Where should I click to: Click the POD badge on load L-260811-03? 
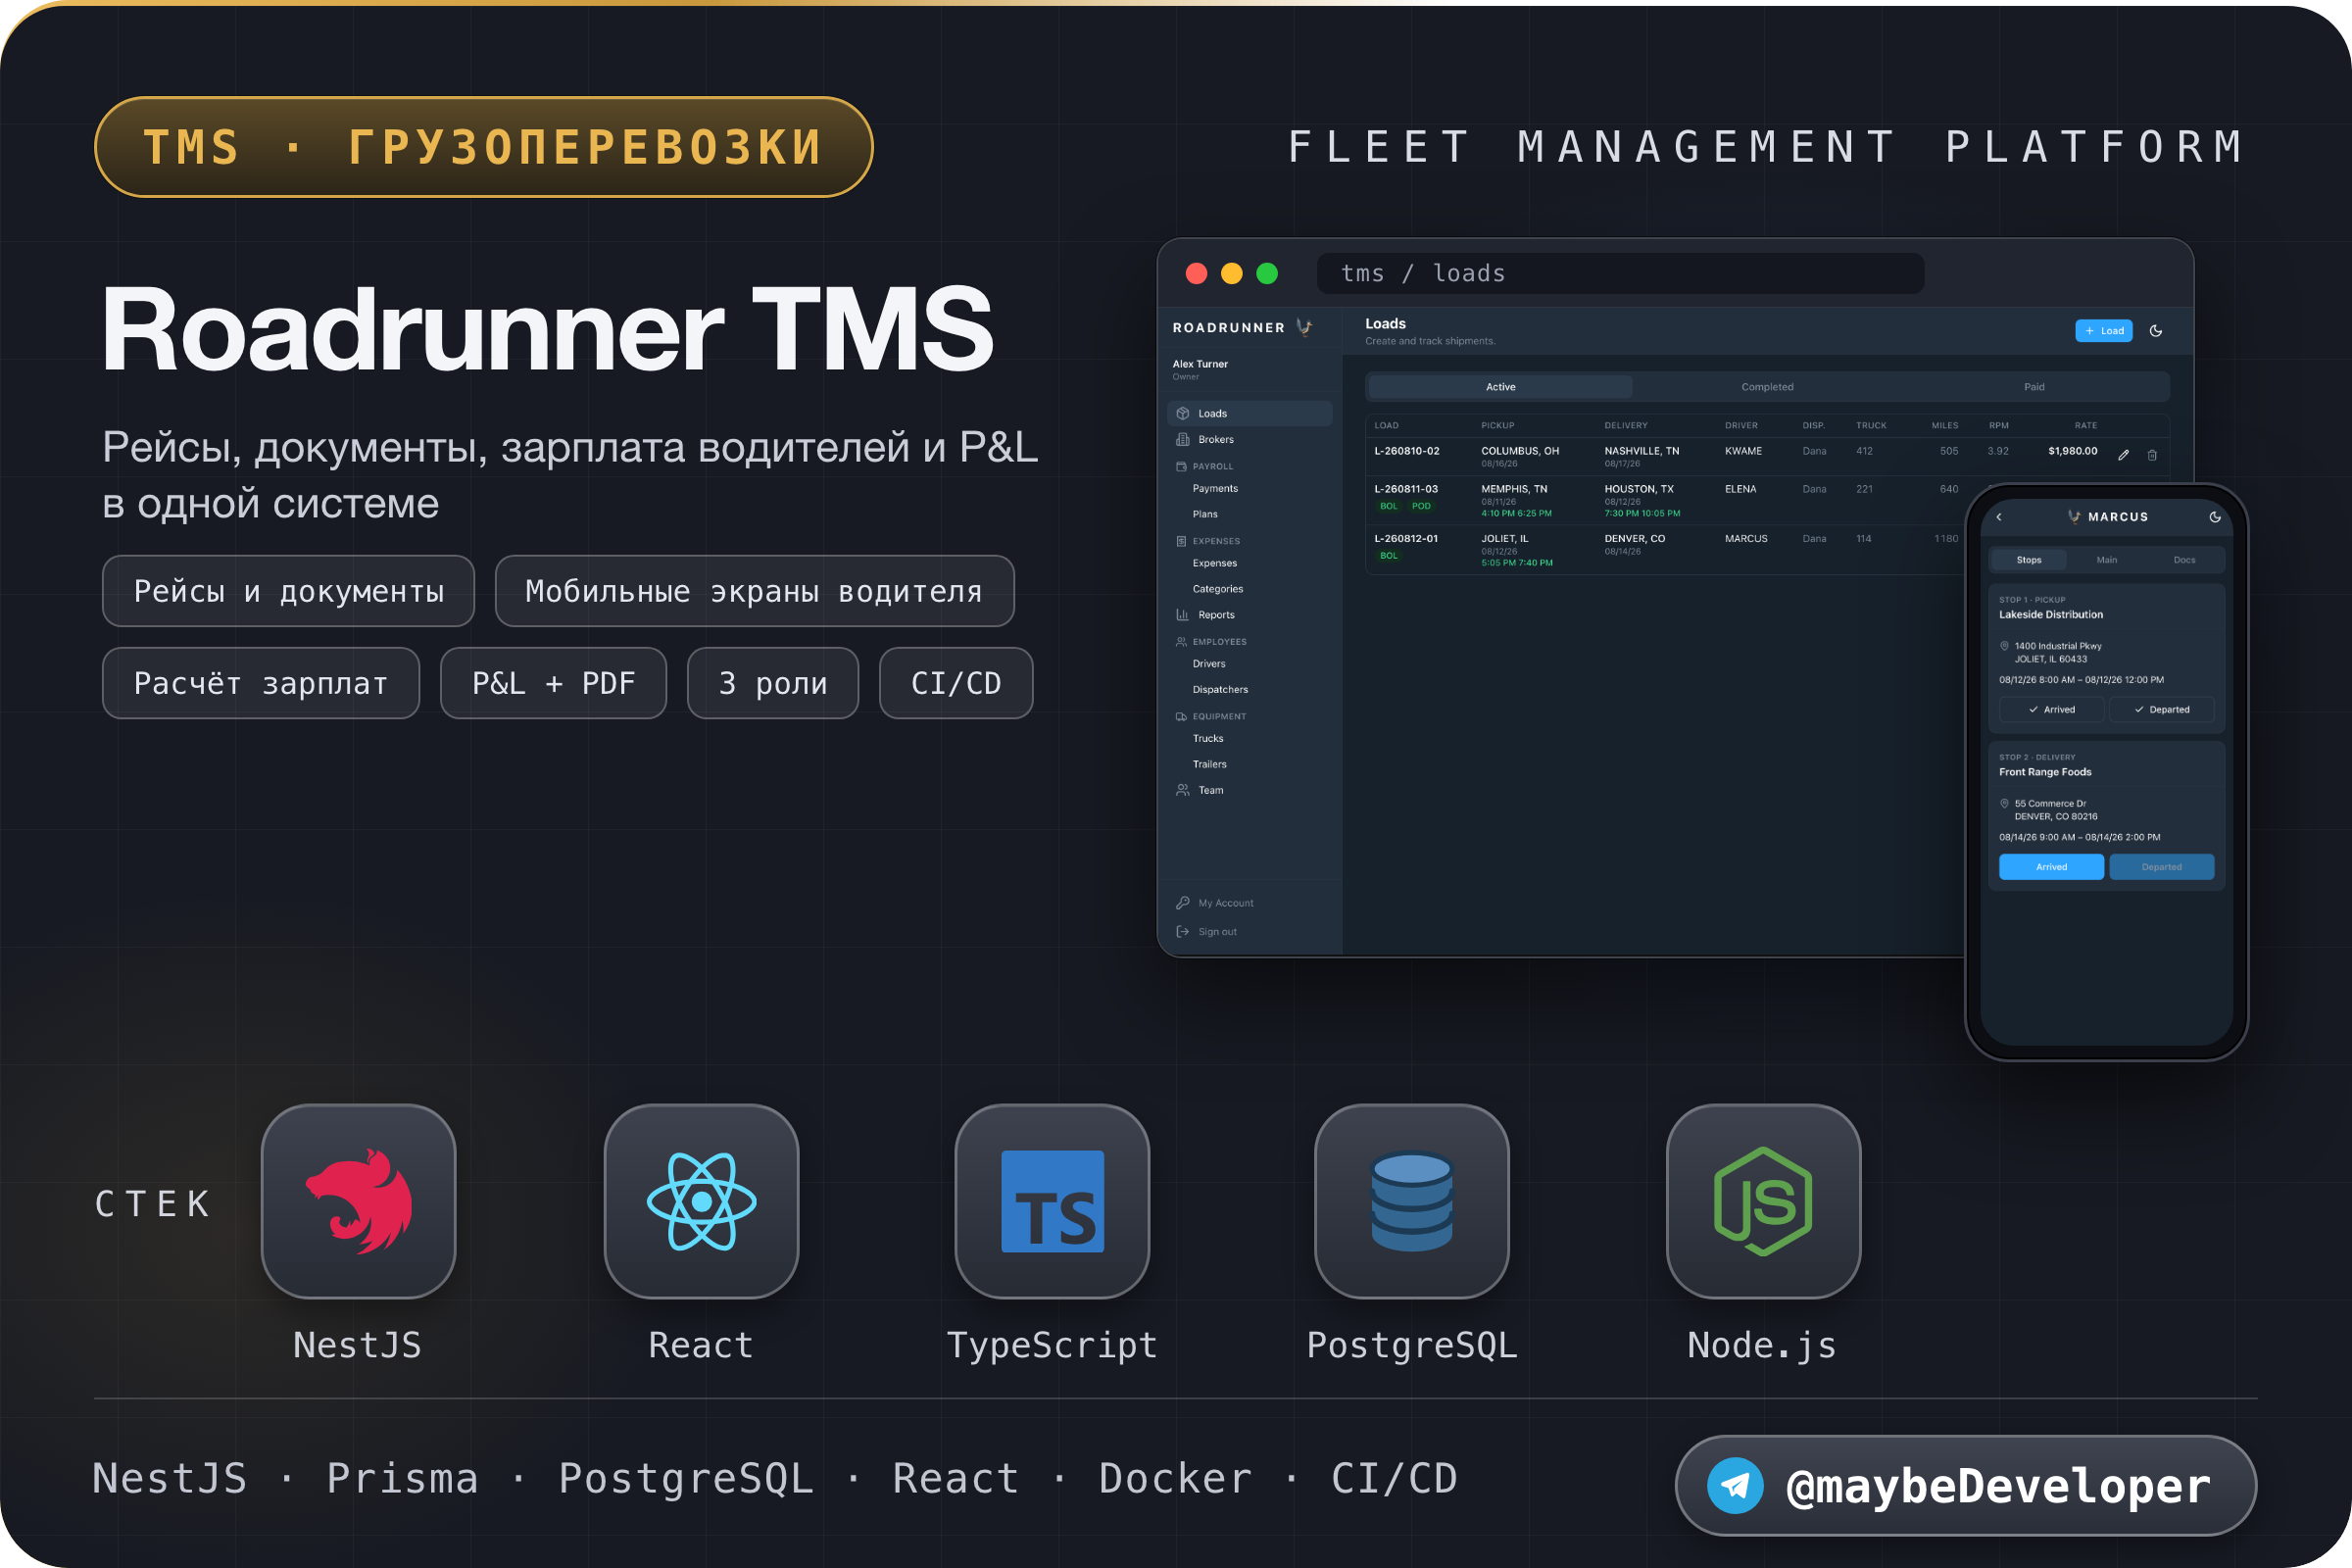click(x=1421, y=506)
